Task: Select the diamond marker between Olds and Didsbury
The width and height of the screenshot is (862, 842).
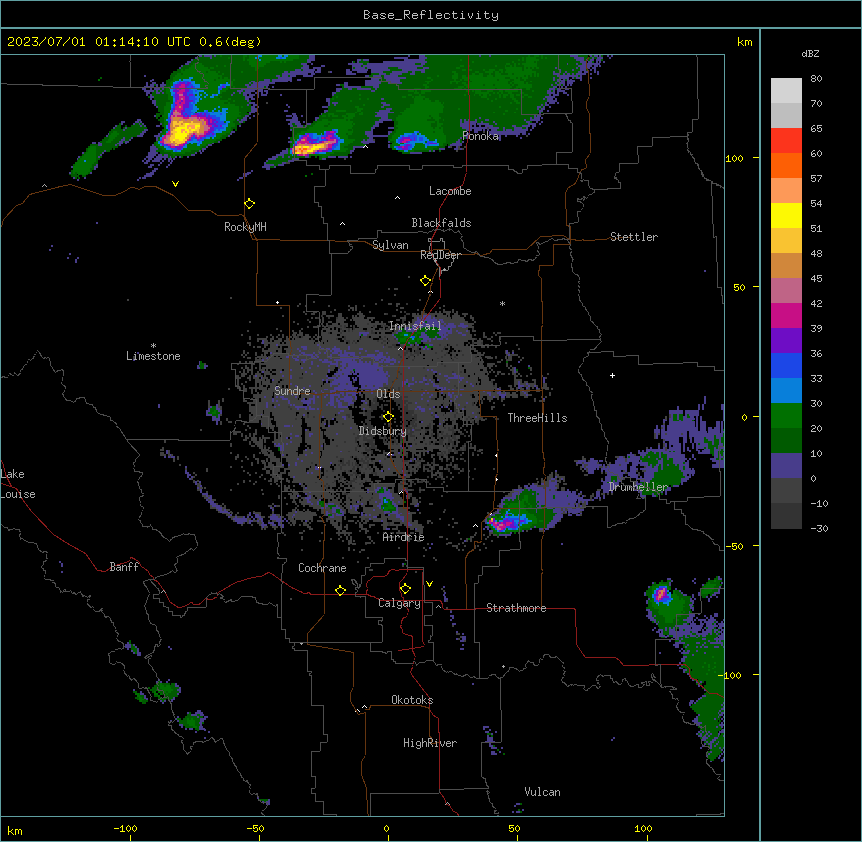Action: pyautogui.click(x=388, y=416)
